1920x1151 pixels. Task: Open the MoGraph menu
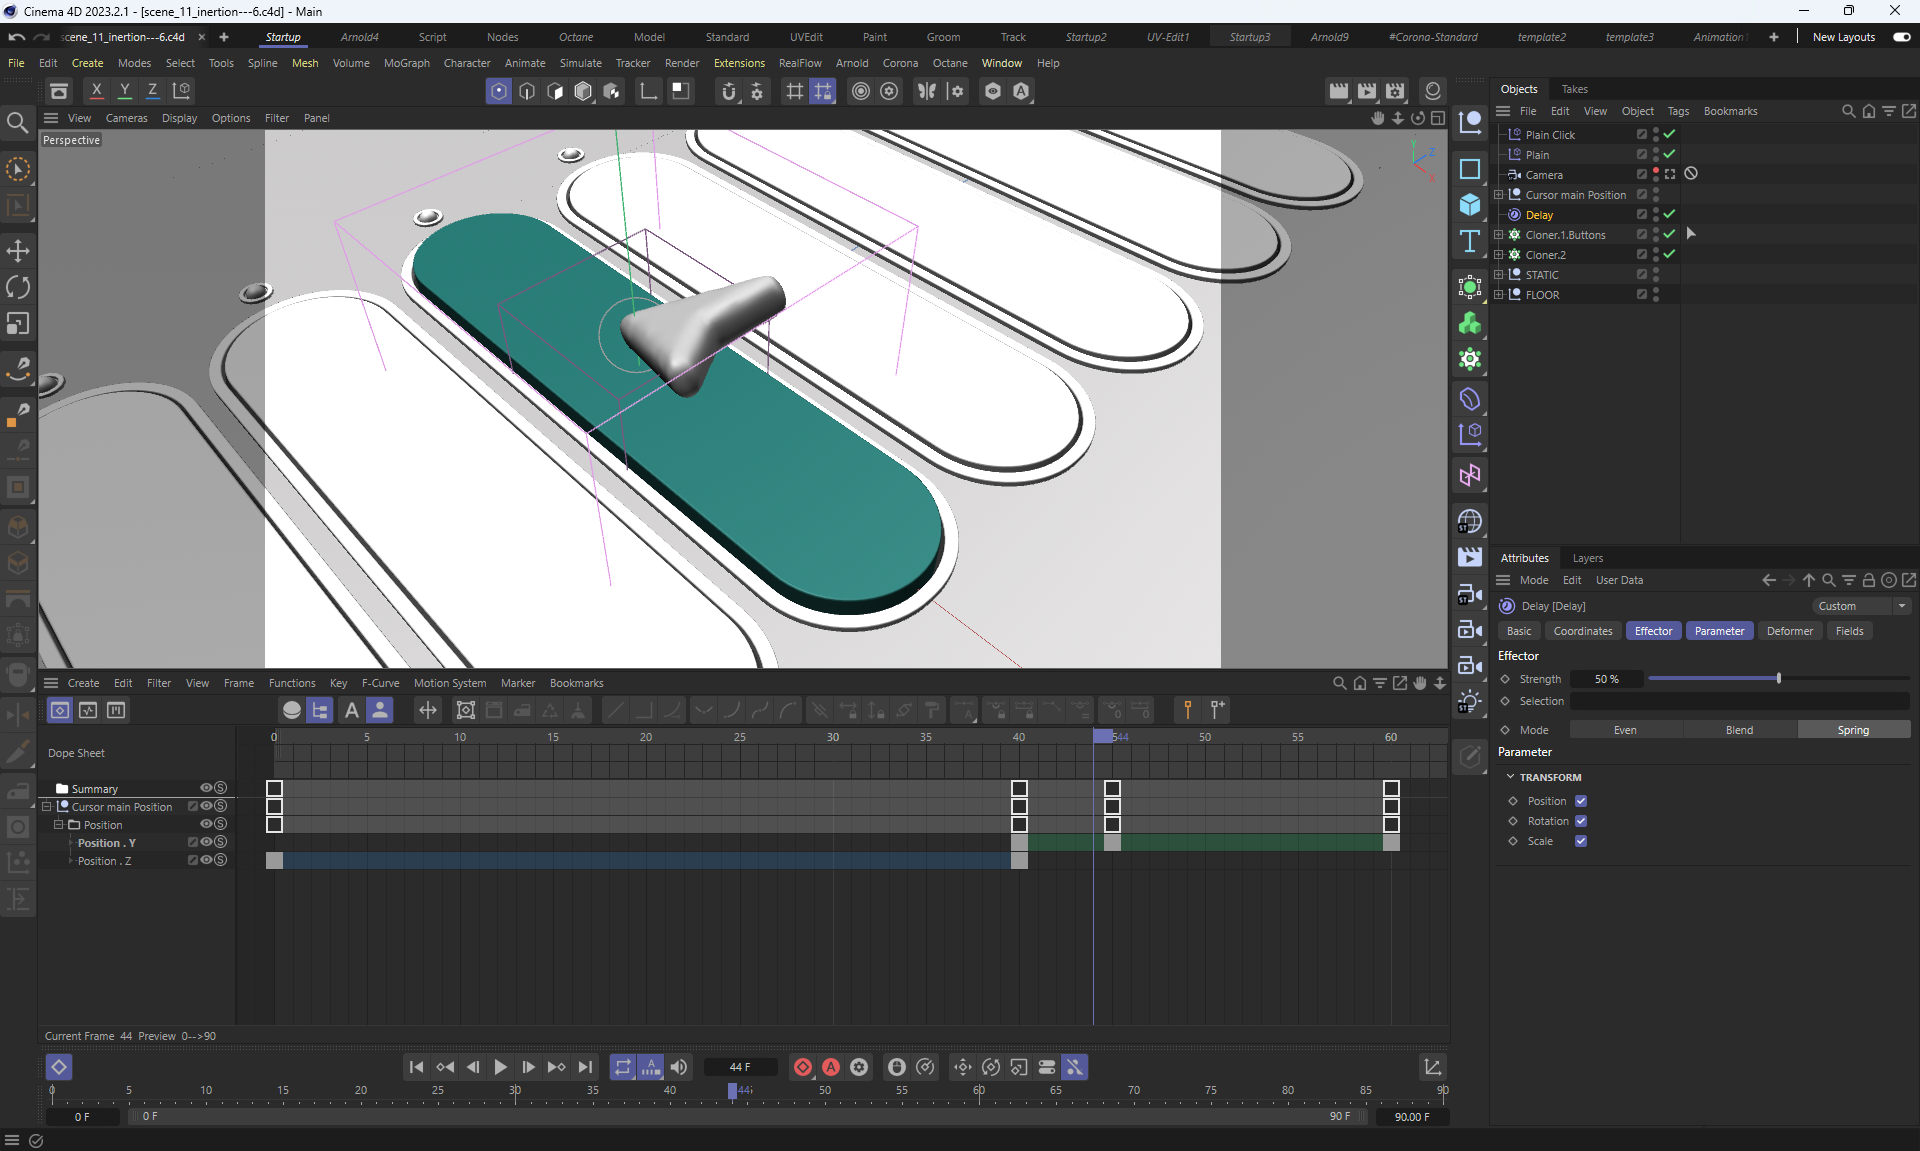406,63
